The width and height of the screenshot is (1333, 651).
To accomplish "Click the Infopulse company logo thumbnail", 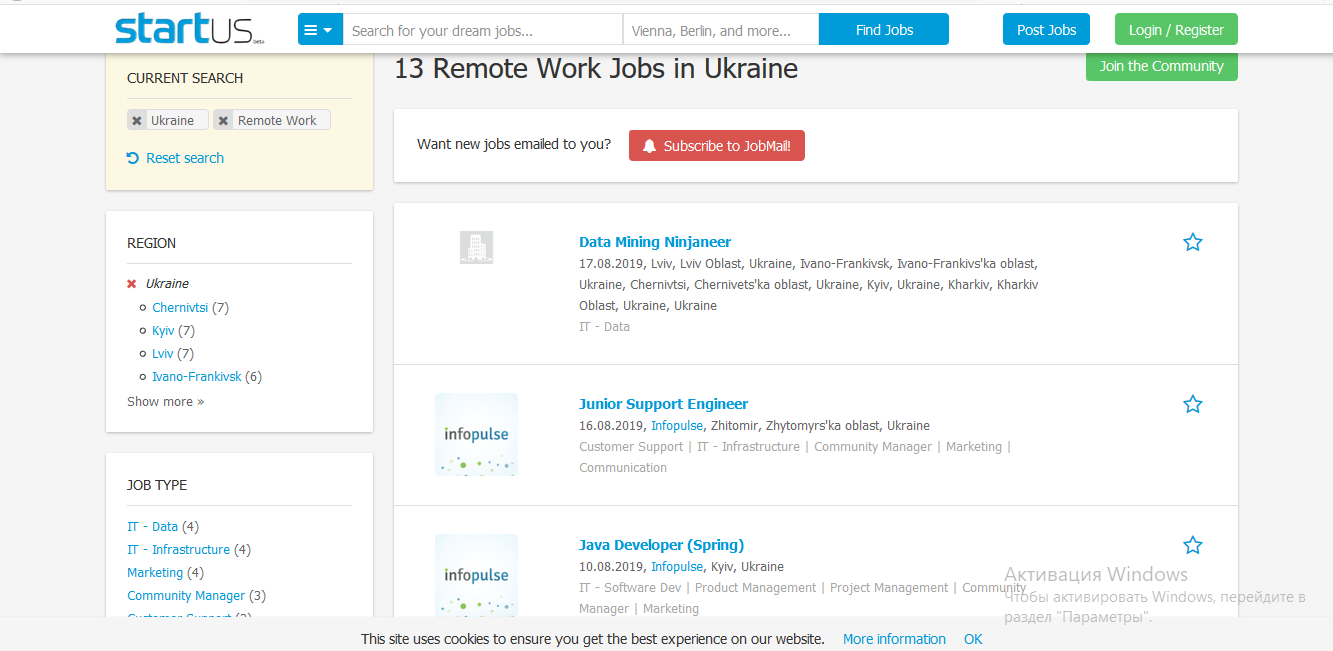I will [x=476, y=435].
